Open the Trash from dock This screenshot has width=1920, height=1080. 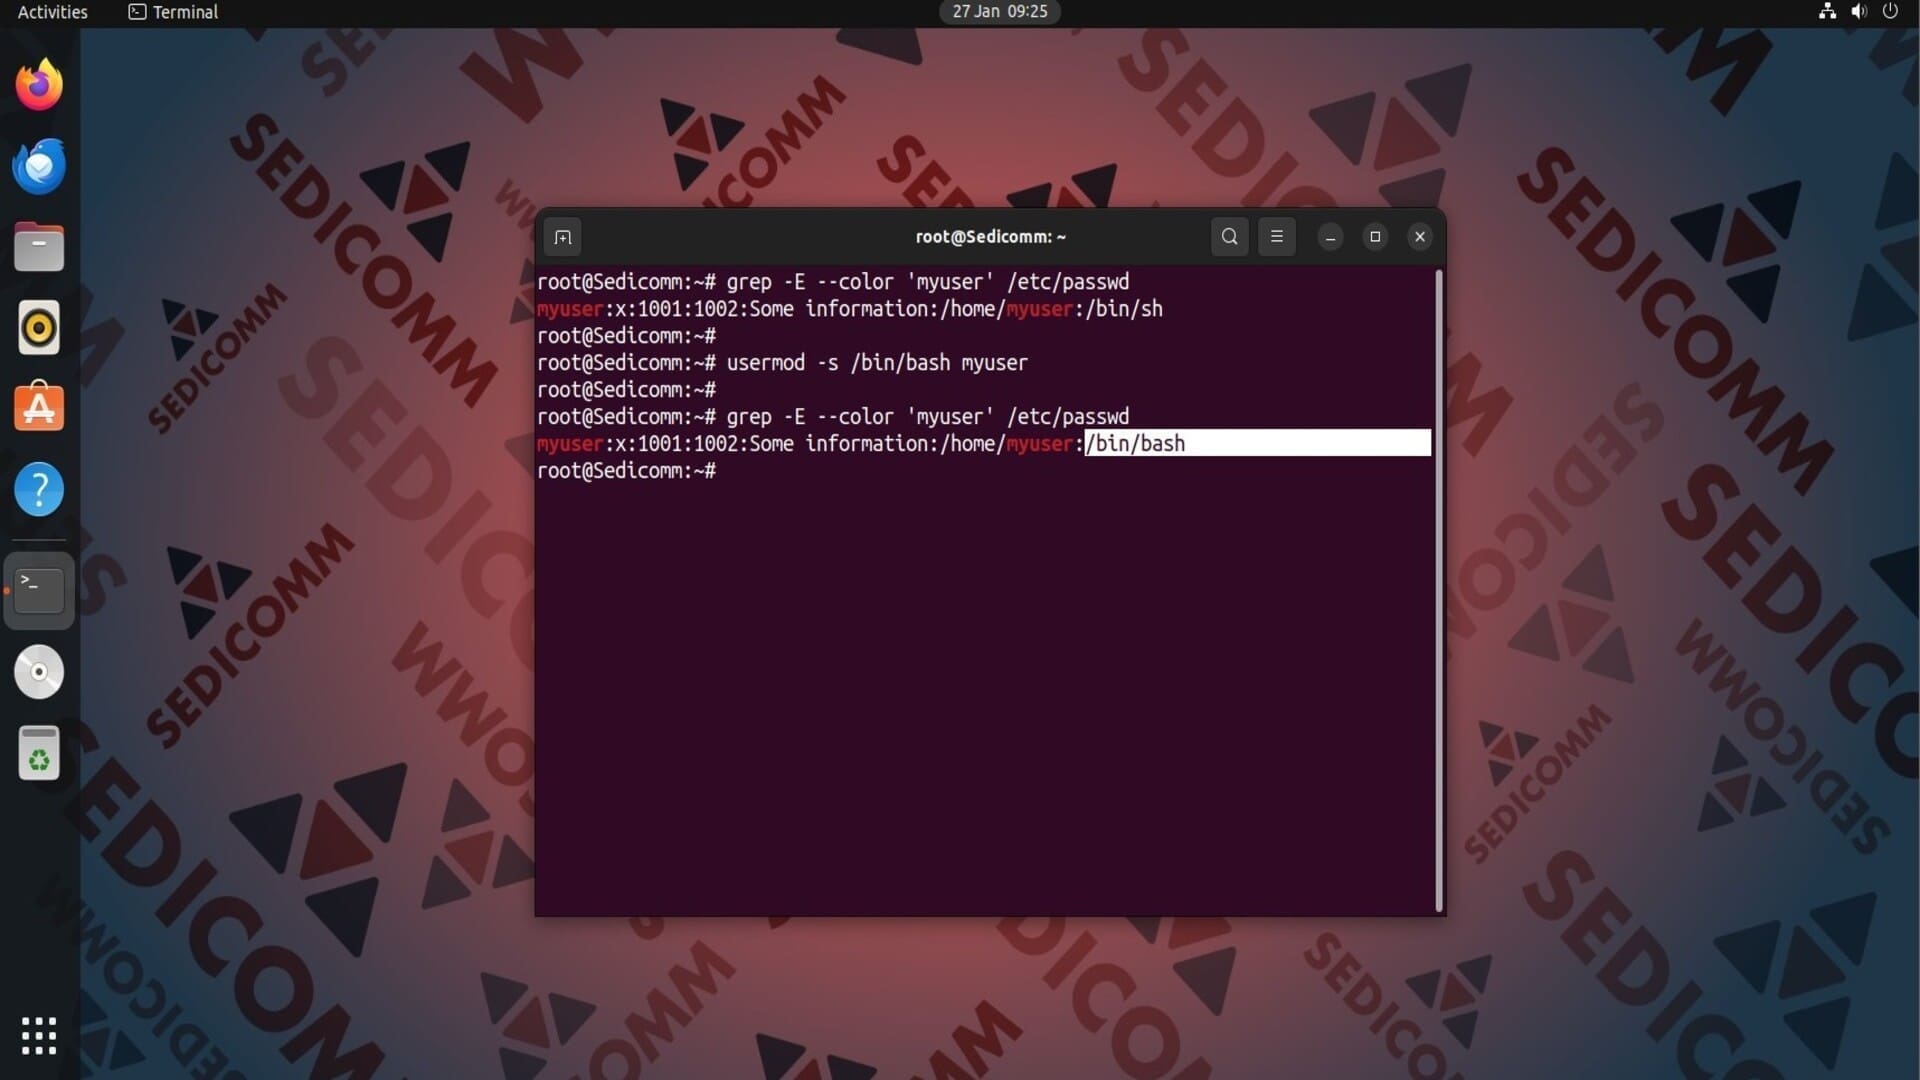[39, 753]
